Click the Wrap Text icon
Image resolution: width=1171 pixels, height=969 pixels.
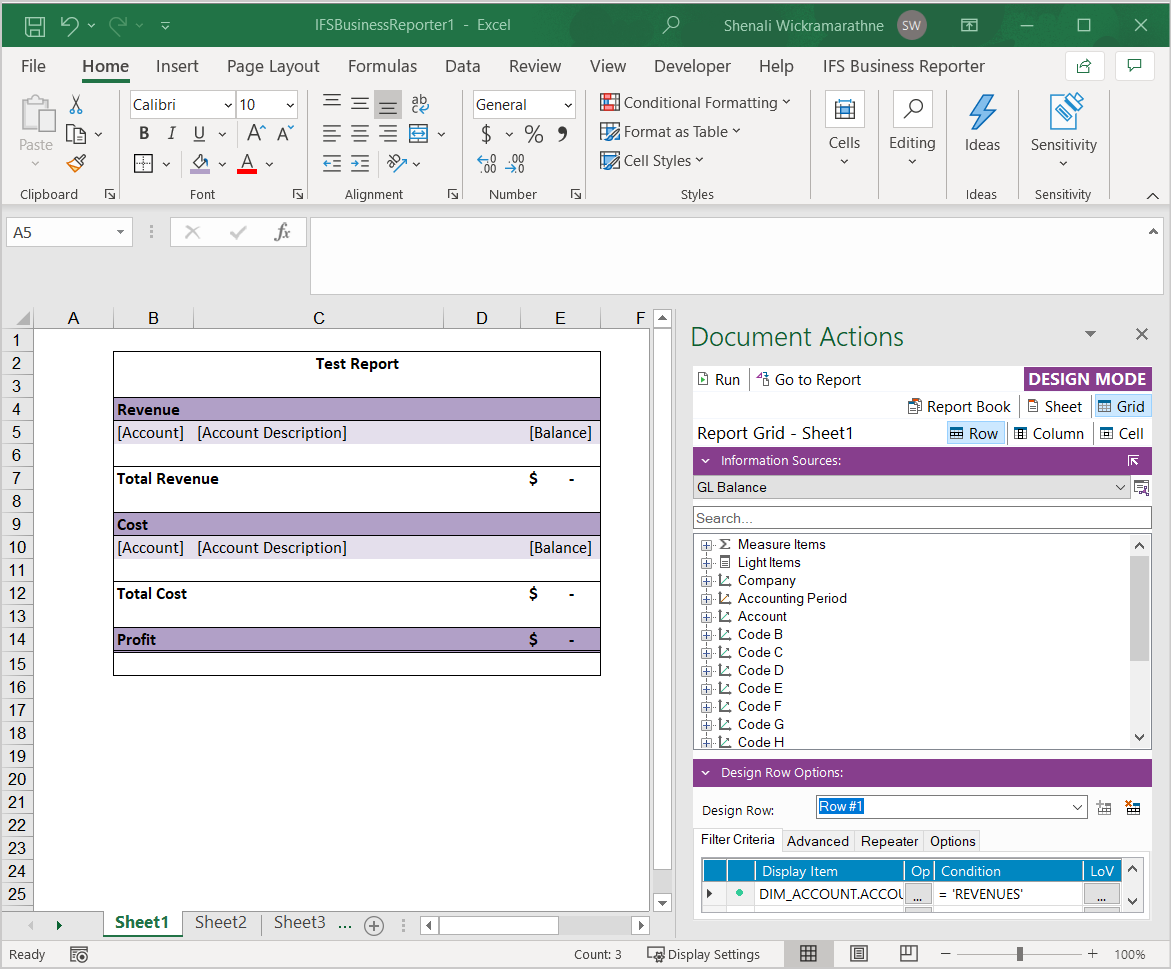tap(420, 104)
